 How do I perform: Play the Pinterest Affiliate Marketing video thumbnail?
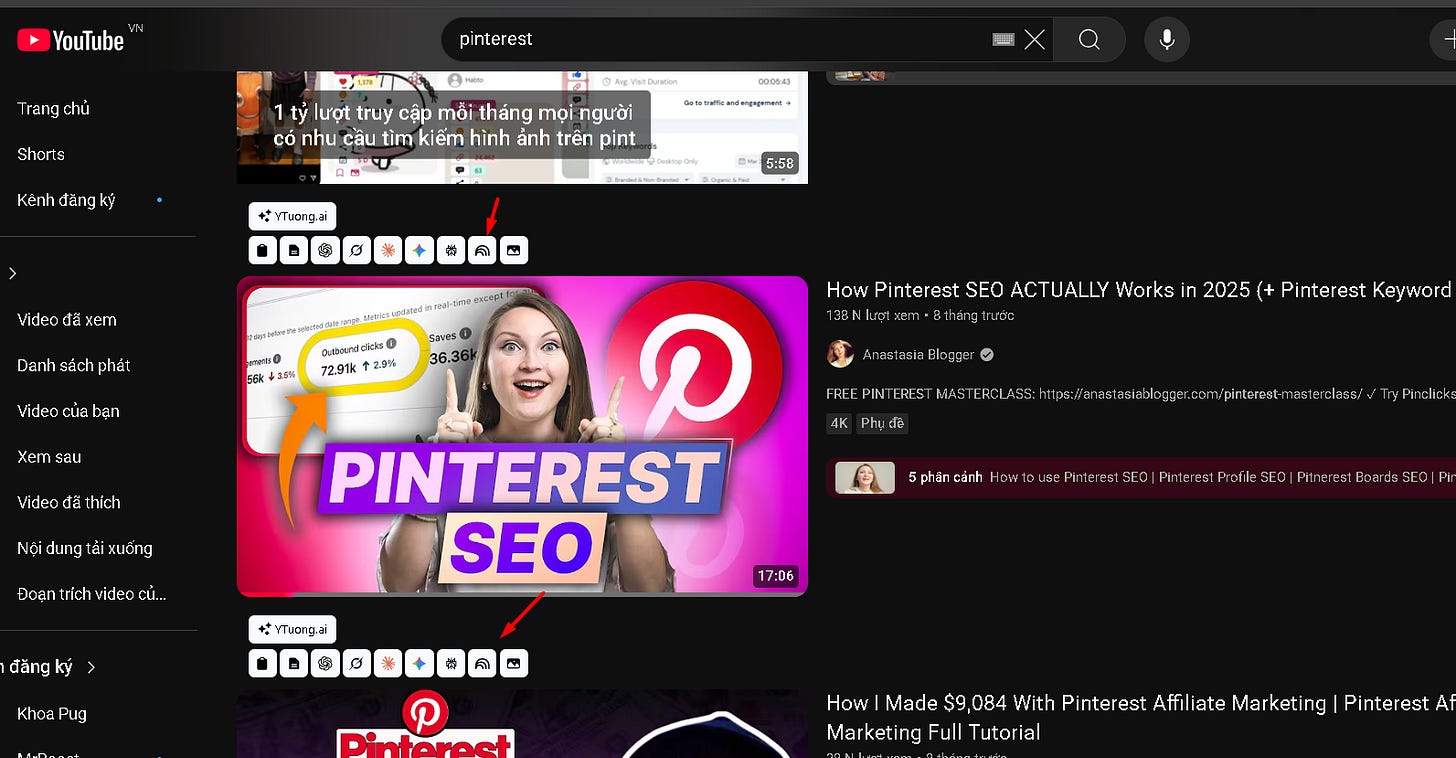click(522, 724)
